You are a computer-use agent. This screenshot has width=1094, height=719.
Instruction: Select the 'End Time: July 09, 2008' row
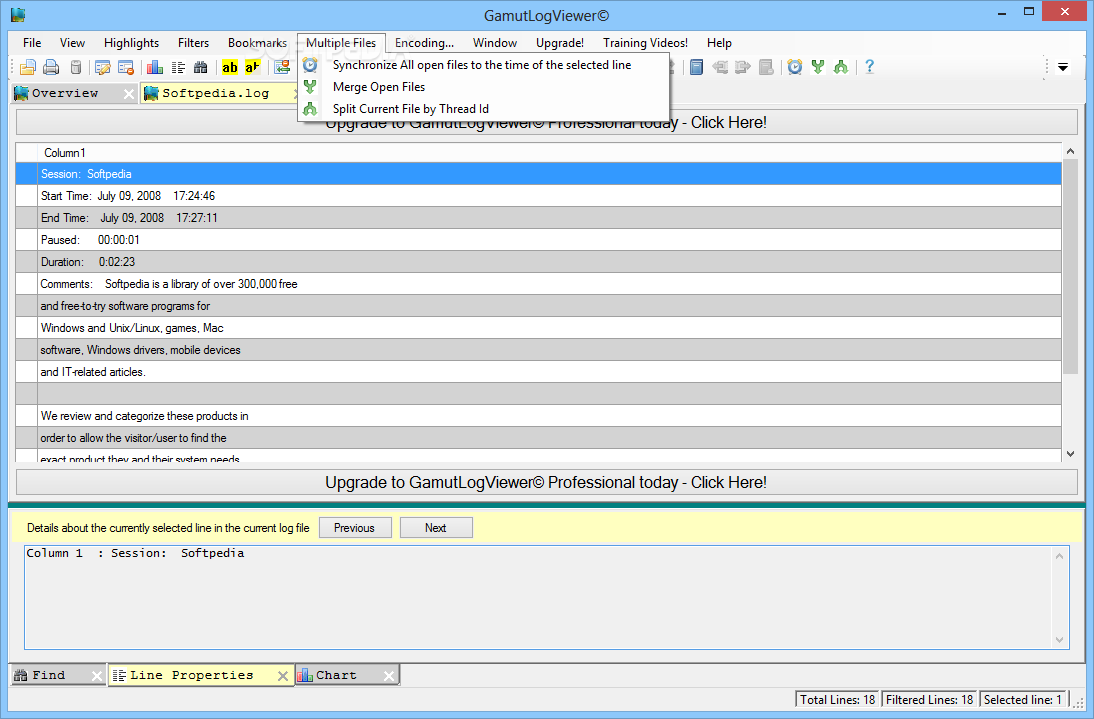point(539,218)
